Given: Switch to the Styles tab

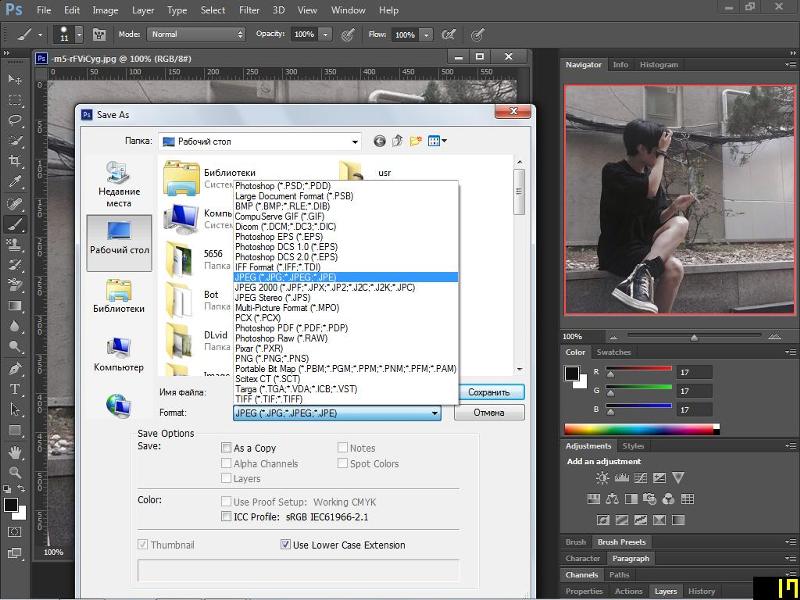Looking at the screenshot, I should (633, 446).
